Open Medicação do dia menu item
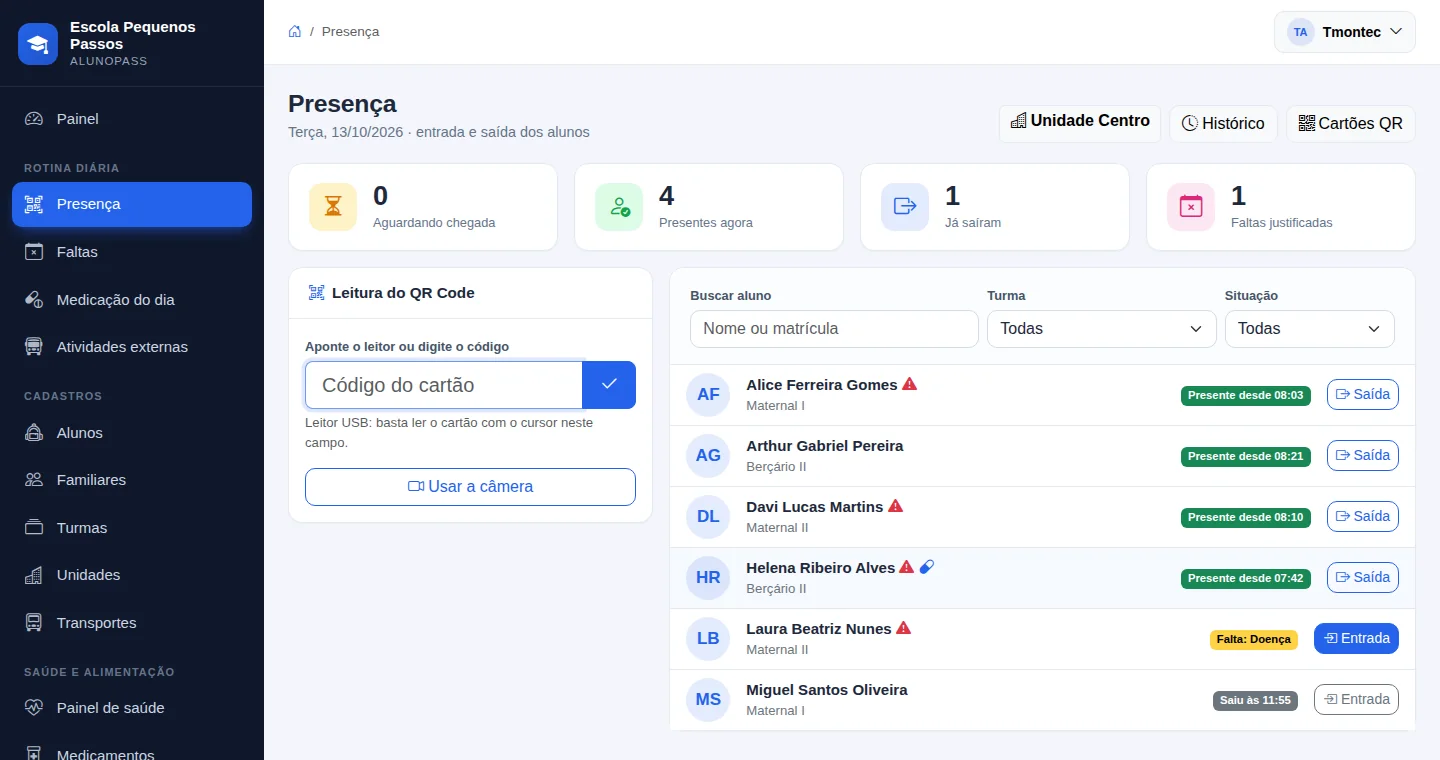Viewport: 1440px width, 760px height. click(x=132, y=300)
